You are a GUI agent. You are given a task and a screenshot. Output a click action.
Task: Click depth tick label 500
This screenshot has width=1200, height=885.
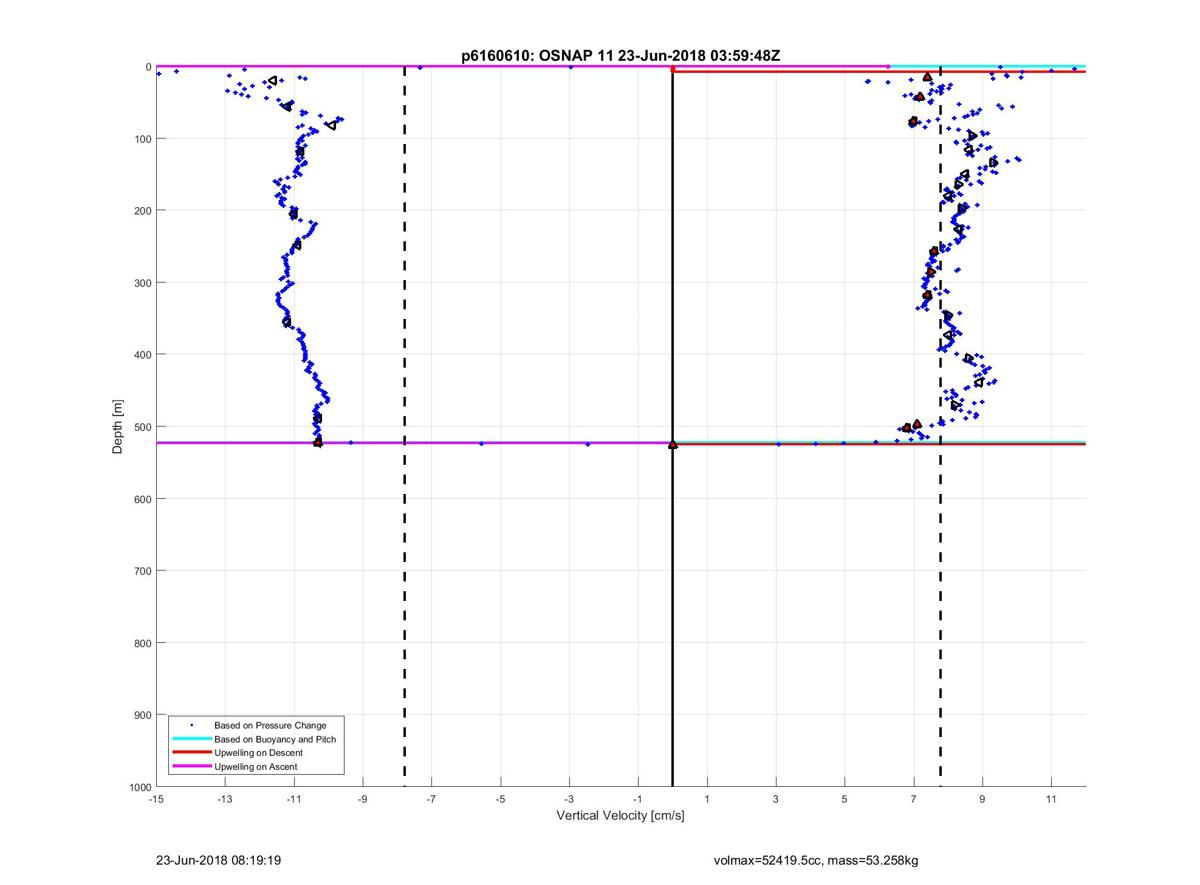click(x=142, y=426)
